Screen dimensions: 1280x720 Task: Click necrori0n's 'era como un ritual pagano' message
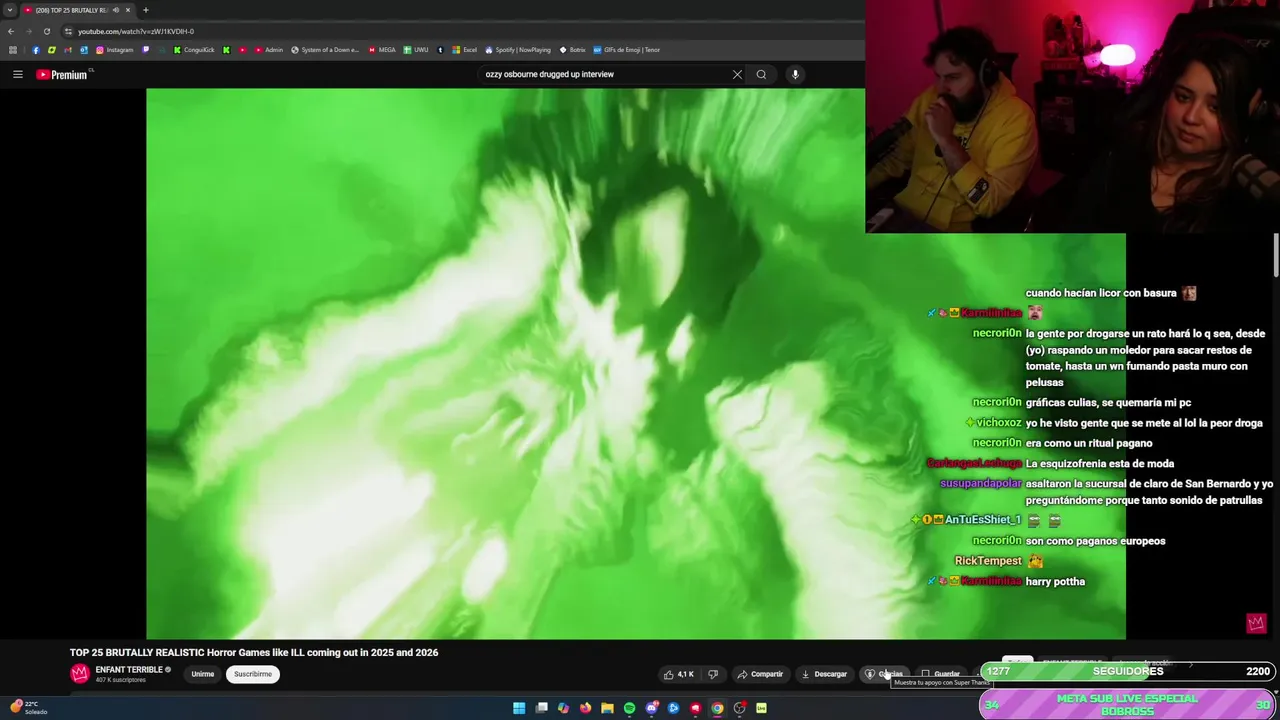coord(1089,443)
